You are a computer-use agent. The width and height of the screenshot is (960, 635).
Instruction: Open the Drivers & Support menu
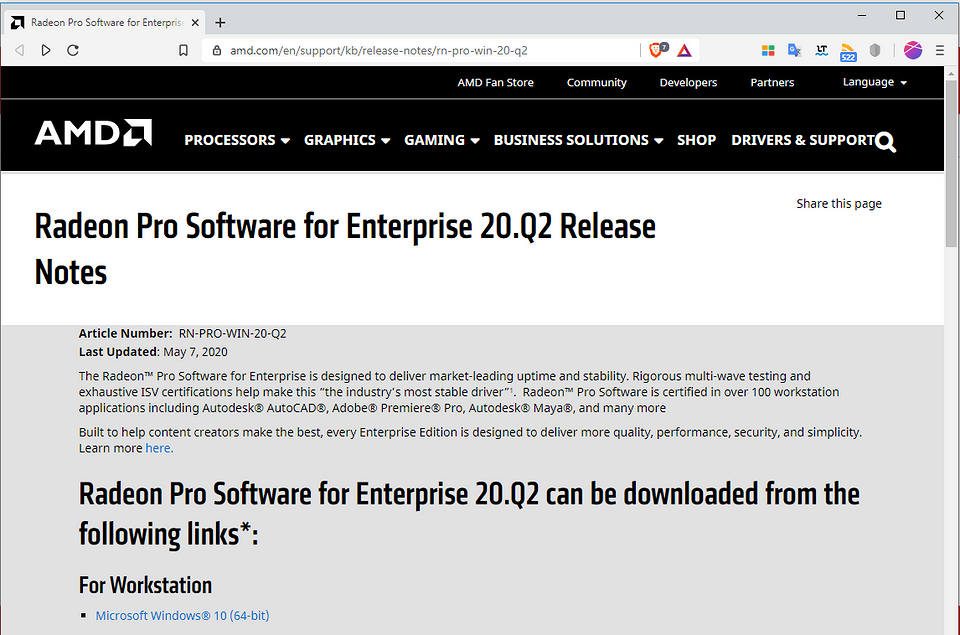coord(802,141)
